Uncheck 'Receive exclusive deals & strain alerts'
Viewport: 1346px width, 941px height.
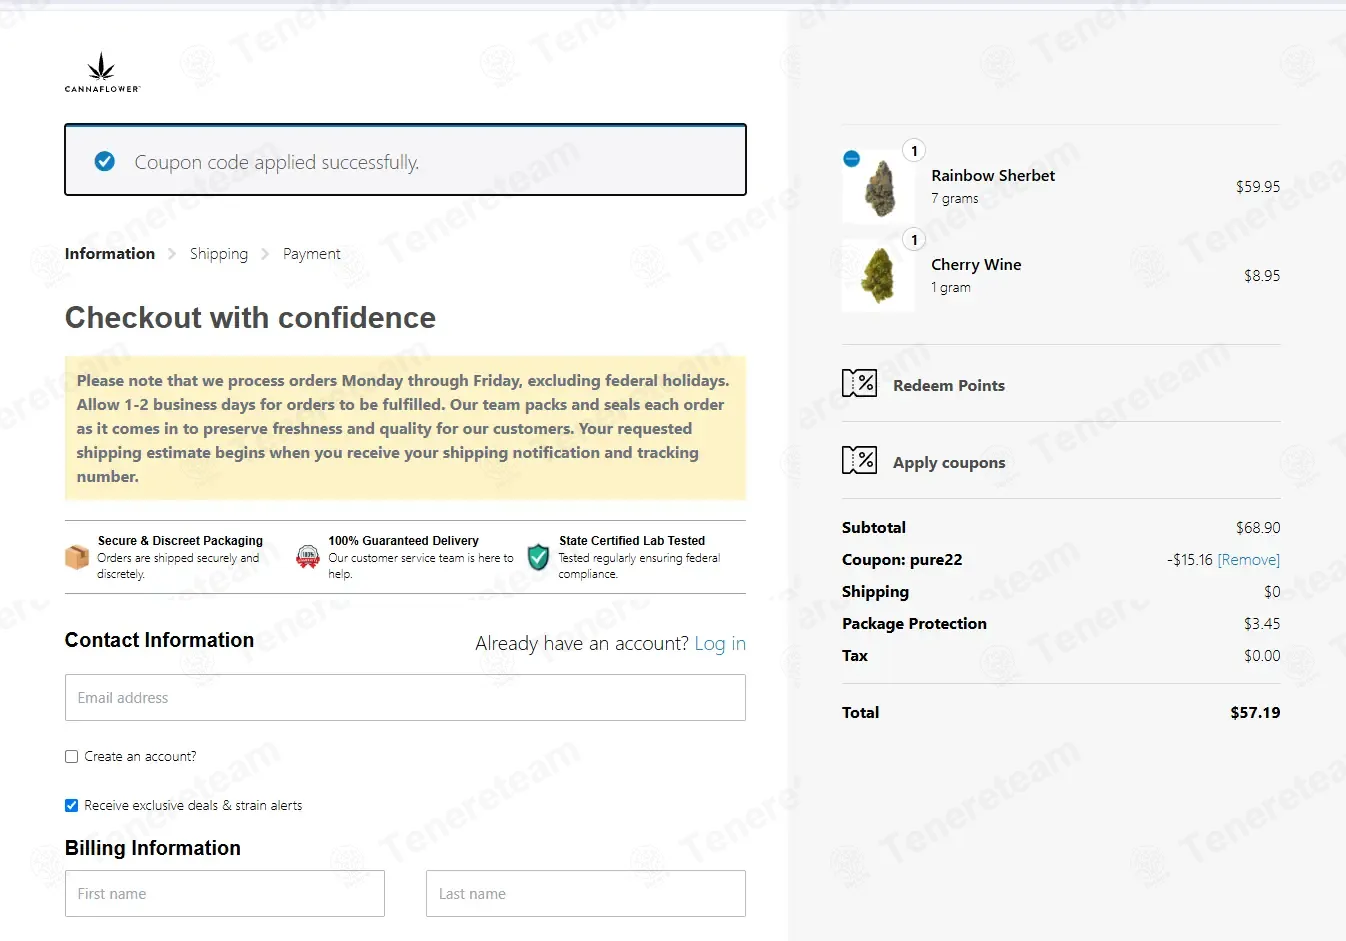tap(72, 806)
